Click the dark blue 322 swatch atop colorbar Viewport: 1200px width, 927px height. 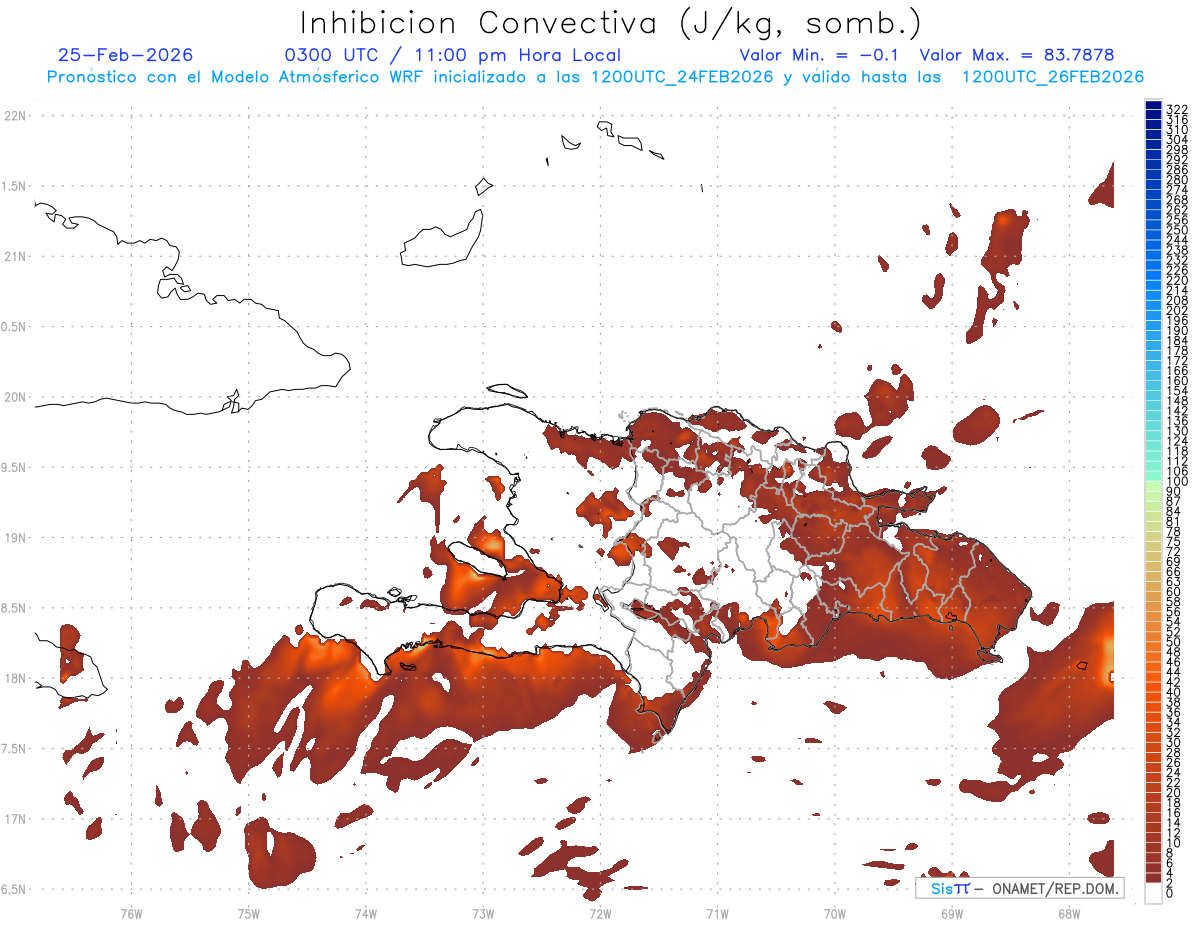[x=1153, y=105]
